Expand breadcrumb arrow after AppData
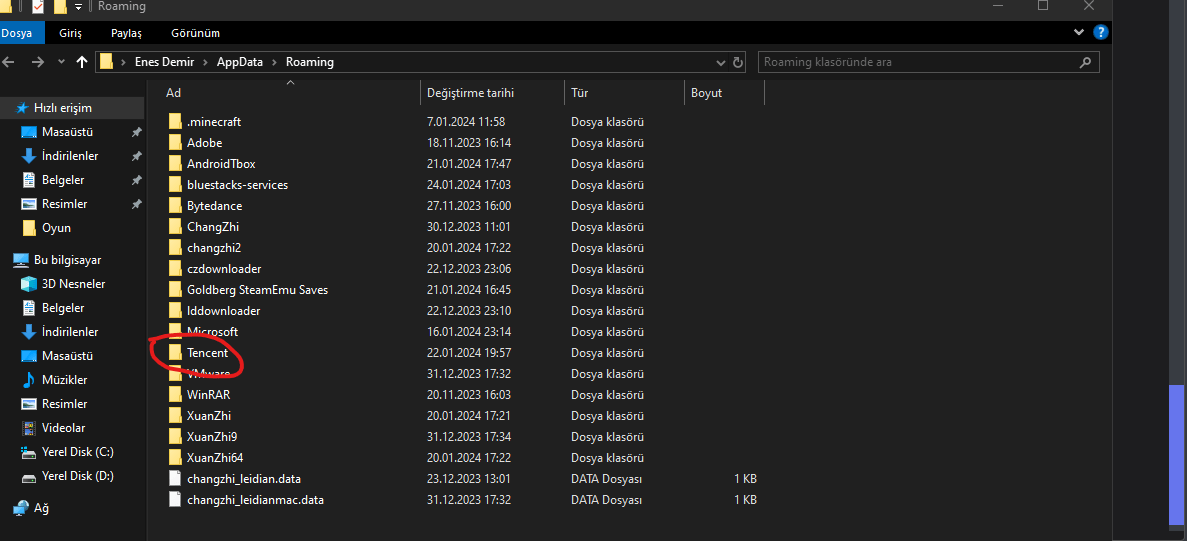Viewport: 1187px width, 541px height. (x=275, y=62)
